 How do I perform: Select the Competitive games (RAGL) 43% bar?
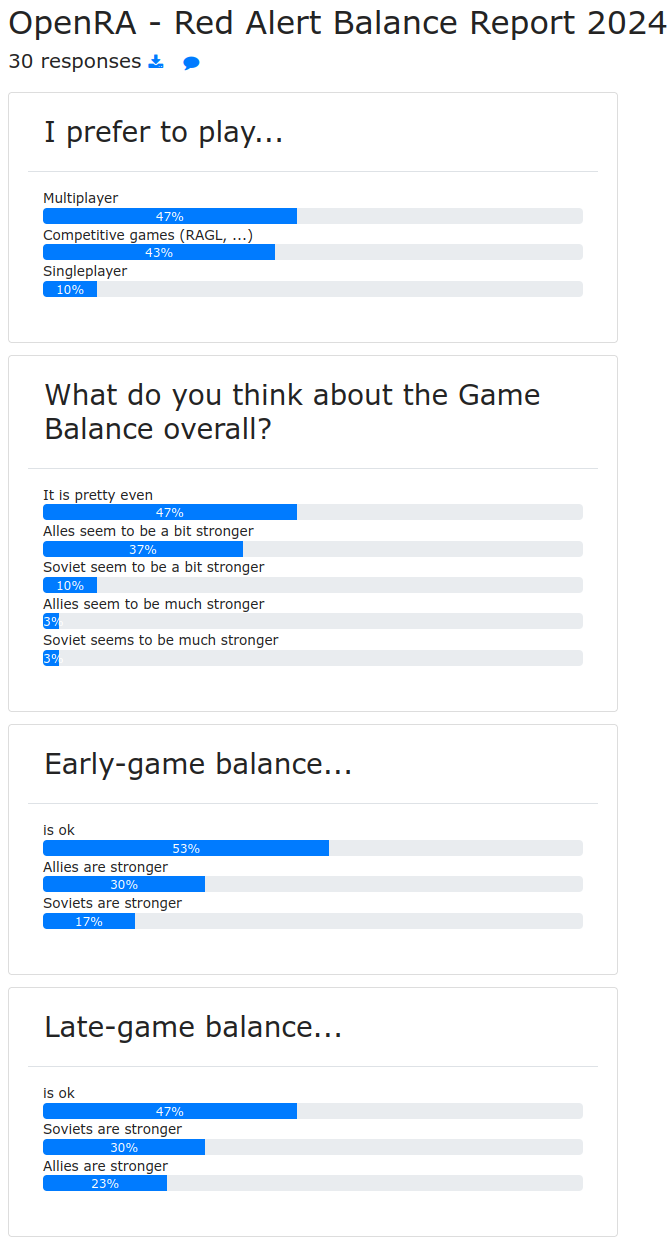pyautogui.click(x=159, y=252)
